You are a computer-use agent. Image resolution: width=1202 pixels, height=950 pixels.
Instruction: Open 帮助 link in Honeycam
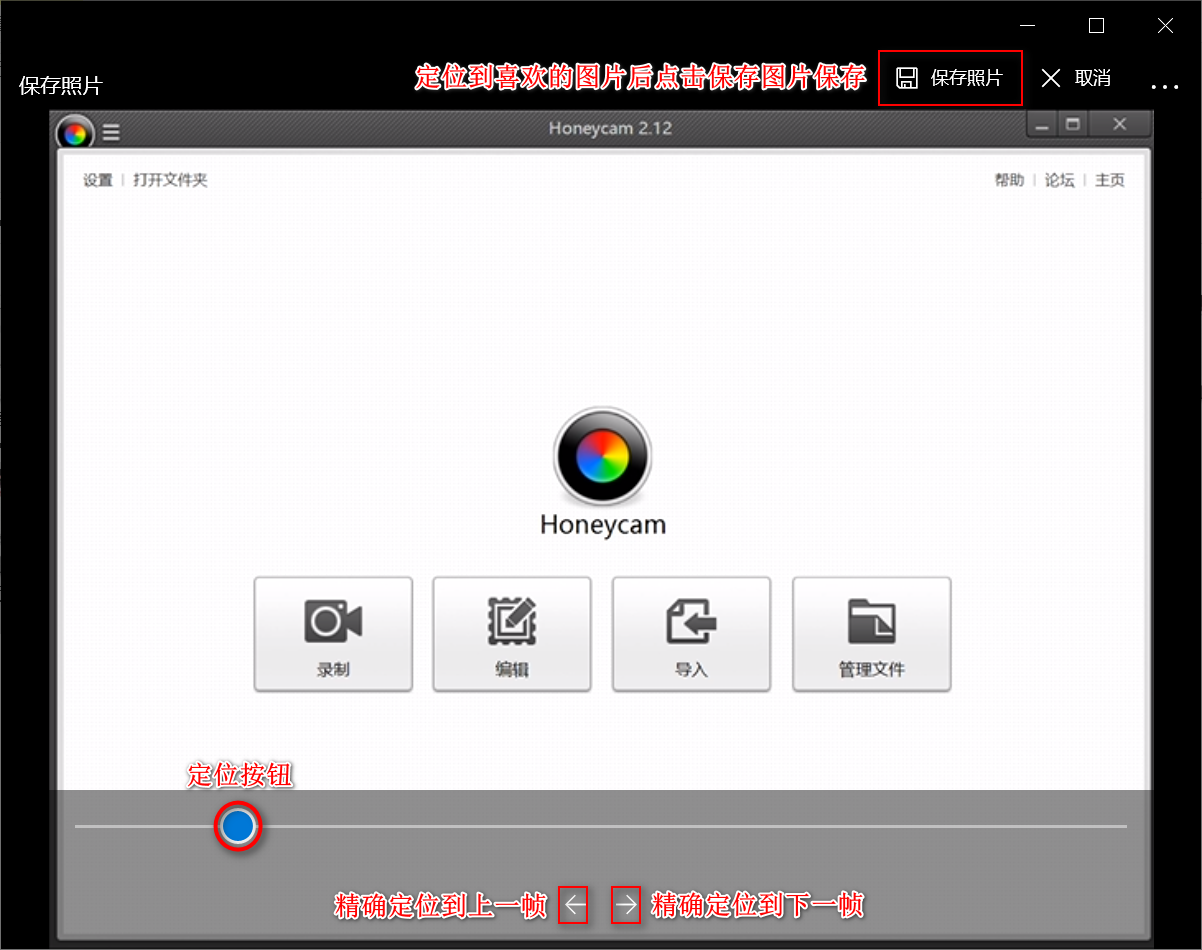click(1009, 180)
